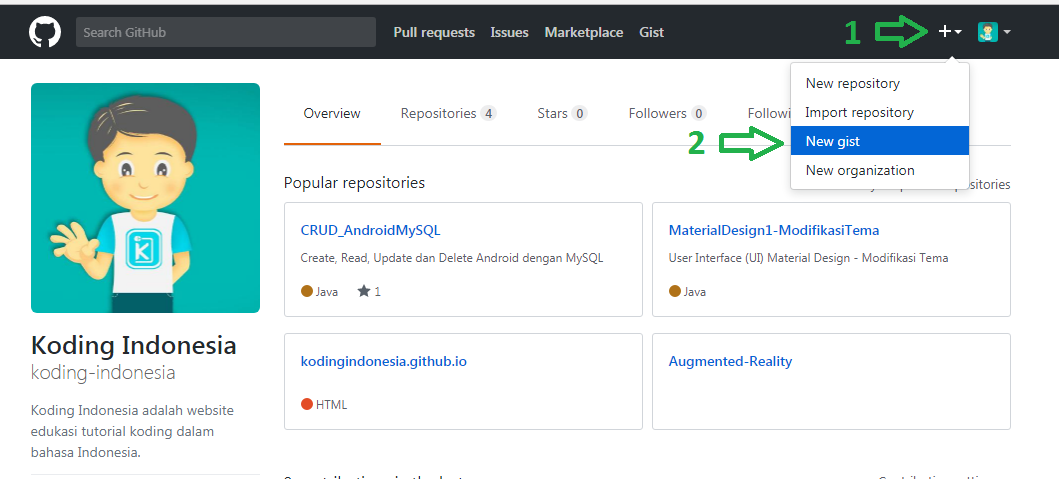The height and width of the screenshot is (479, 1059).
Task: Select New repository from menu
Action: pos(879,84)
